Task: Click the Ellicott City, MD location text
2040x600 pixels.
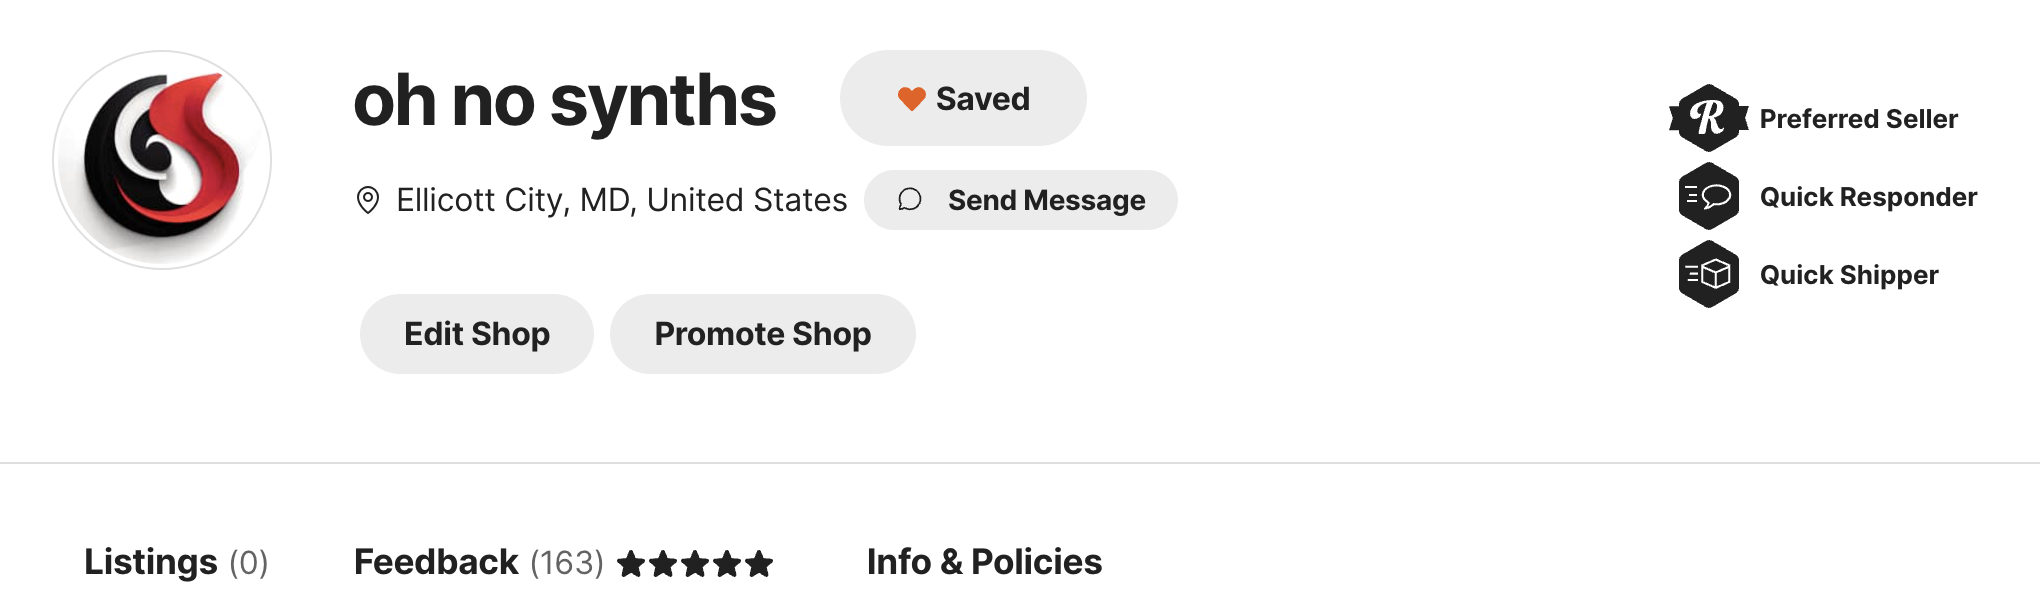Action: pyautogui.click(x=621, y=200)
